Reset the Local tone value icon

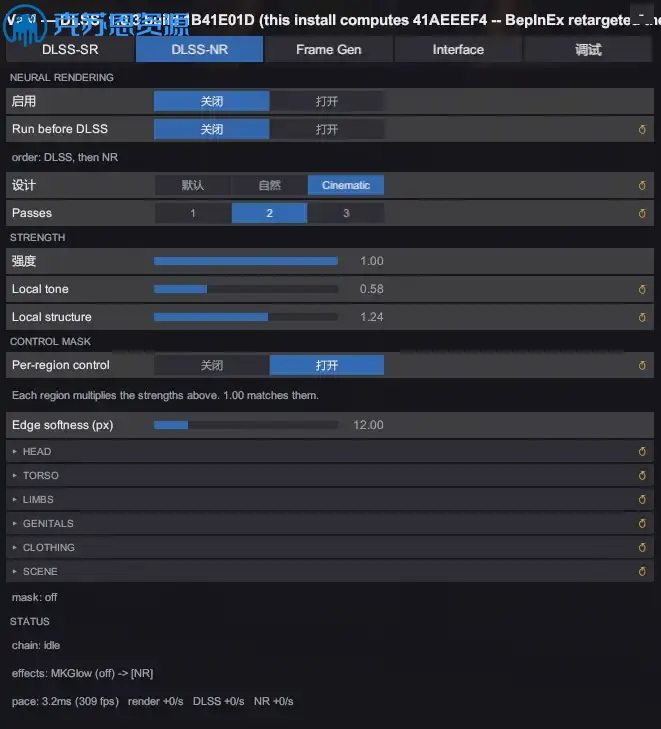[x=642, y=289]
